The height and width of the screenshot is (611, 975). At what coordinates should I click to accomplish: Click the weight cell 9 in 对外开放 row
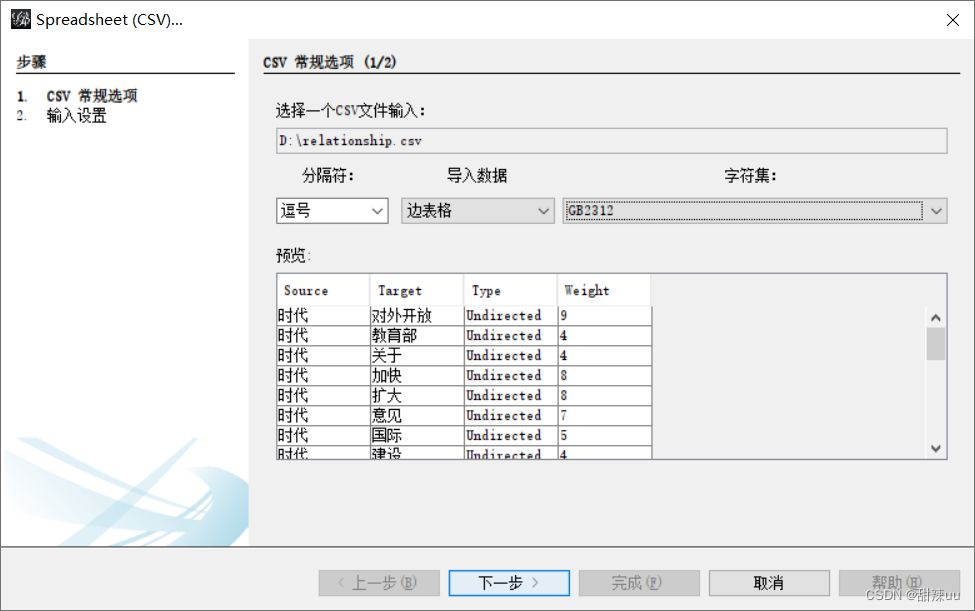point(604,316)
